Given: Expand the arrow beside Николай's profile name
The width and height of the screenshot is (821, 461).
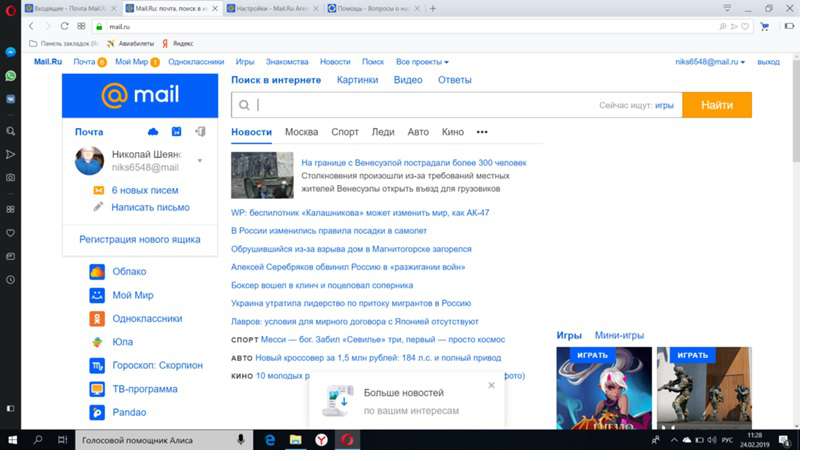Looking at the screenshot, I should 200,161.
